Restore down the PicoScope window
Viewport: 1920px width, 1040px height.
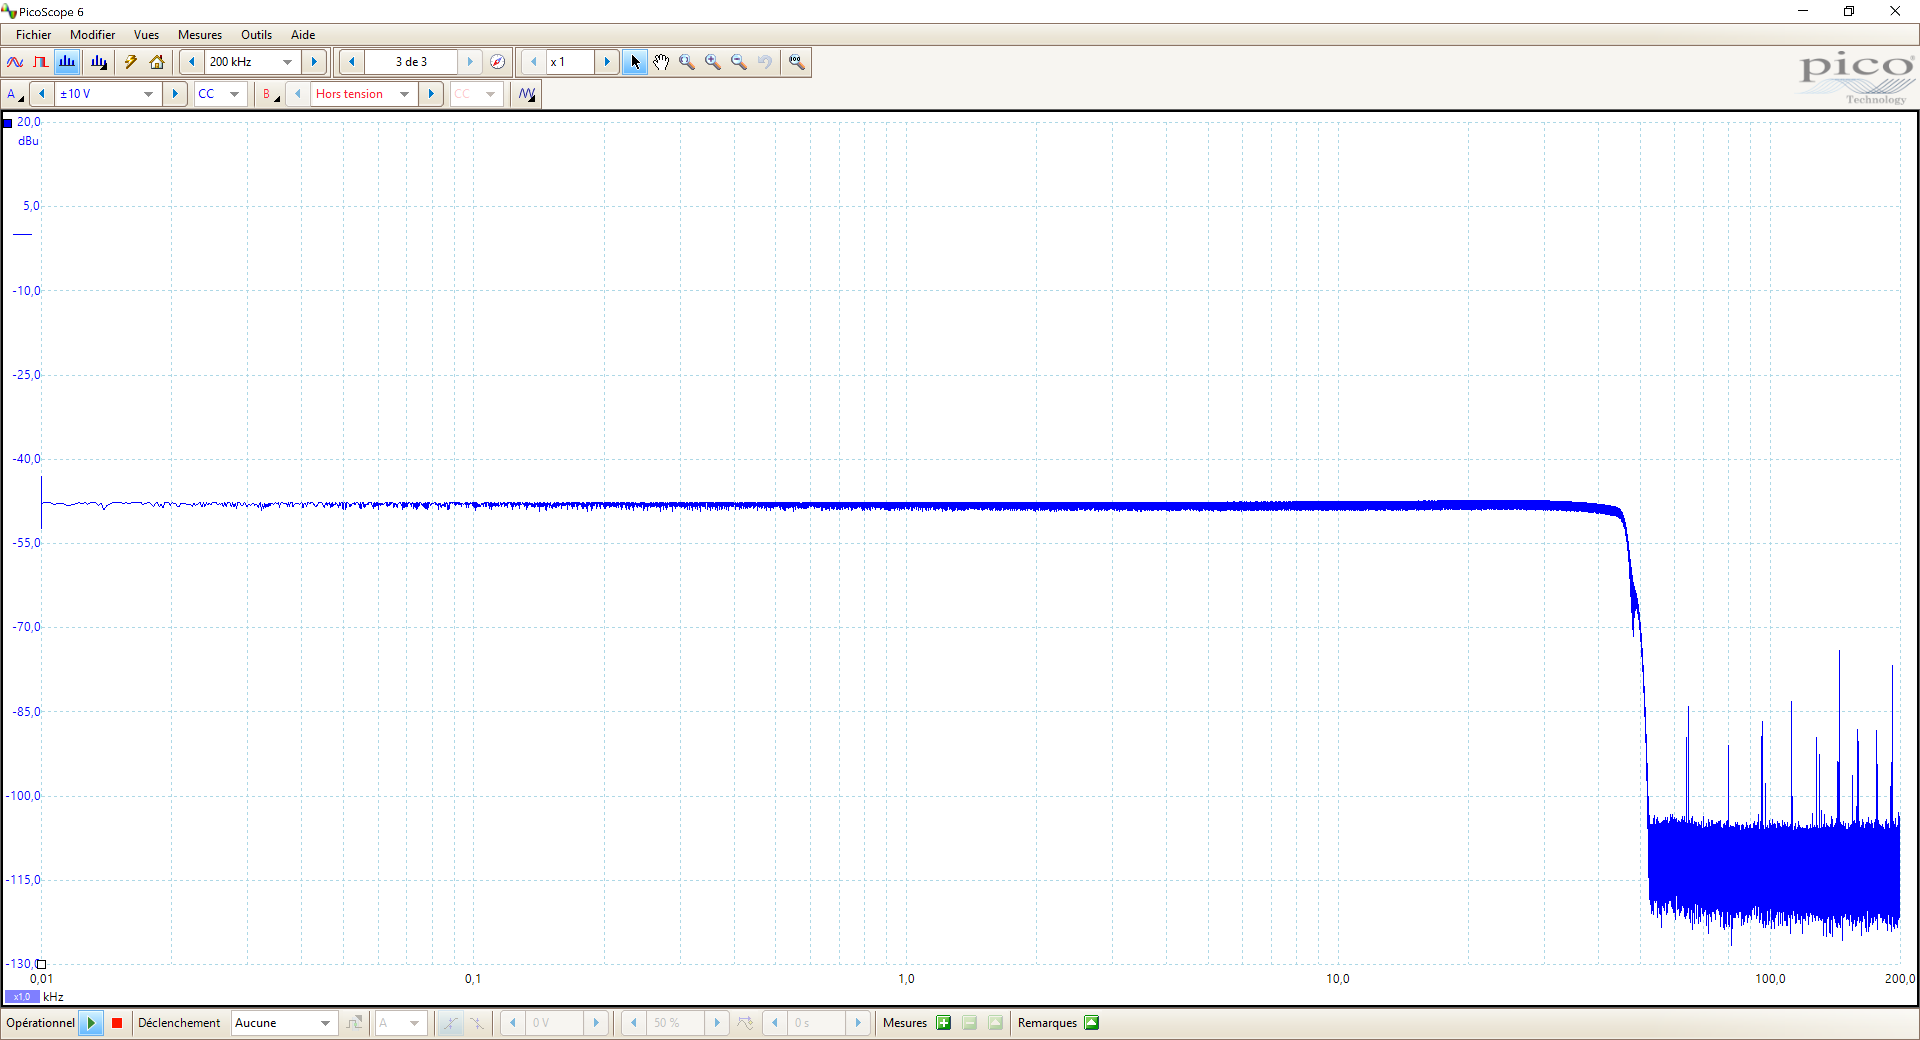(x=1849, y=11)
